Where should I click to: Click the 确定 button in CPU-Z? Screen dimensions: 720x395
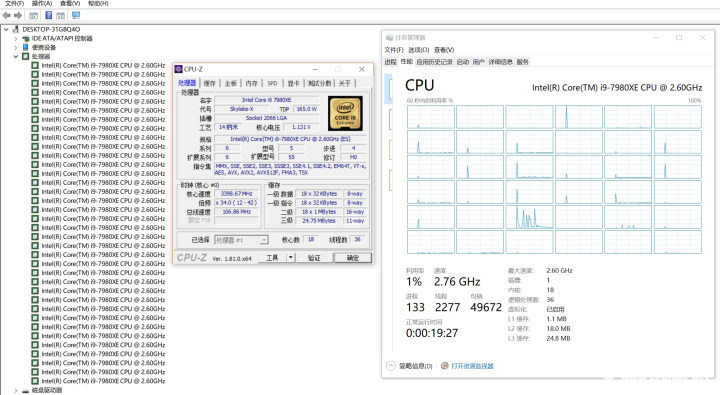click(x=353, y=258)
